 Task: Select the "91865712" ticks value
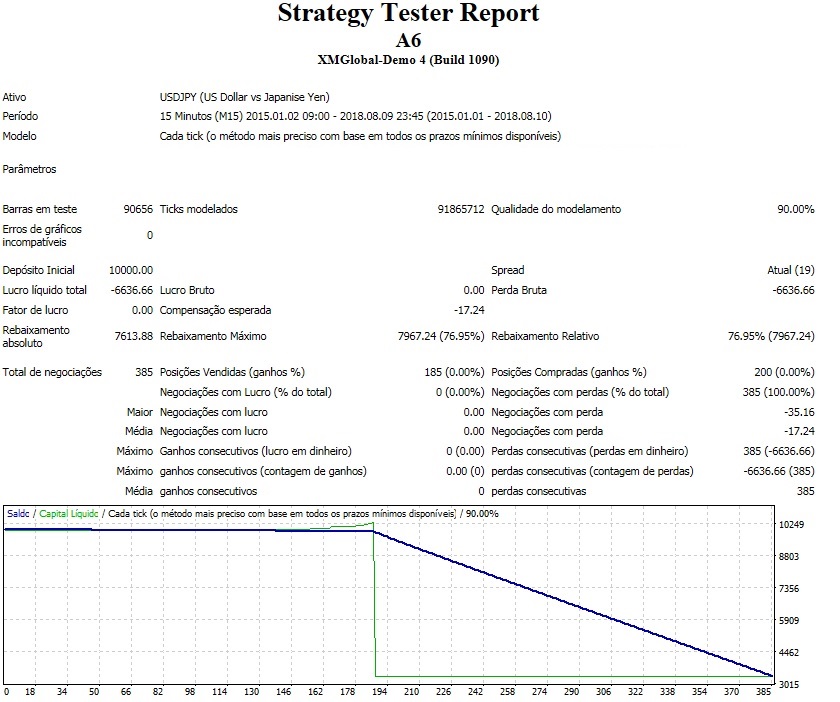pyautogui.click(x=461, y=209)
